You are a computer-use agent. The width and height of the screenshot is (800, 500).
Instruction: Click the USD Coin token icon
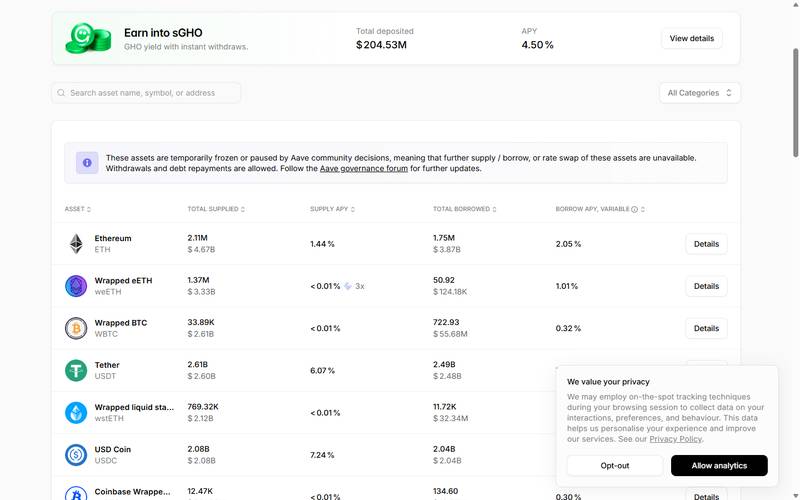76,455
